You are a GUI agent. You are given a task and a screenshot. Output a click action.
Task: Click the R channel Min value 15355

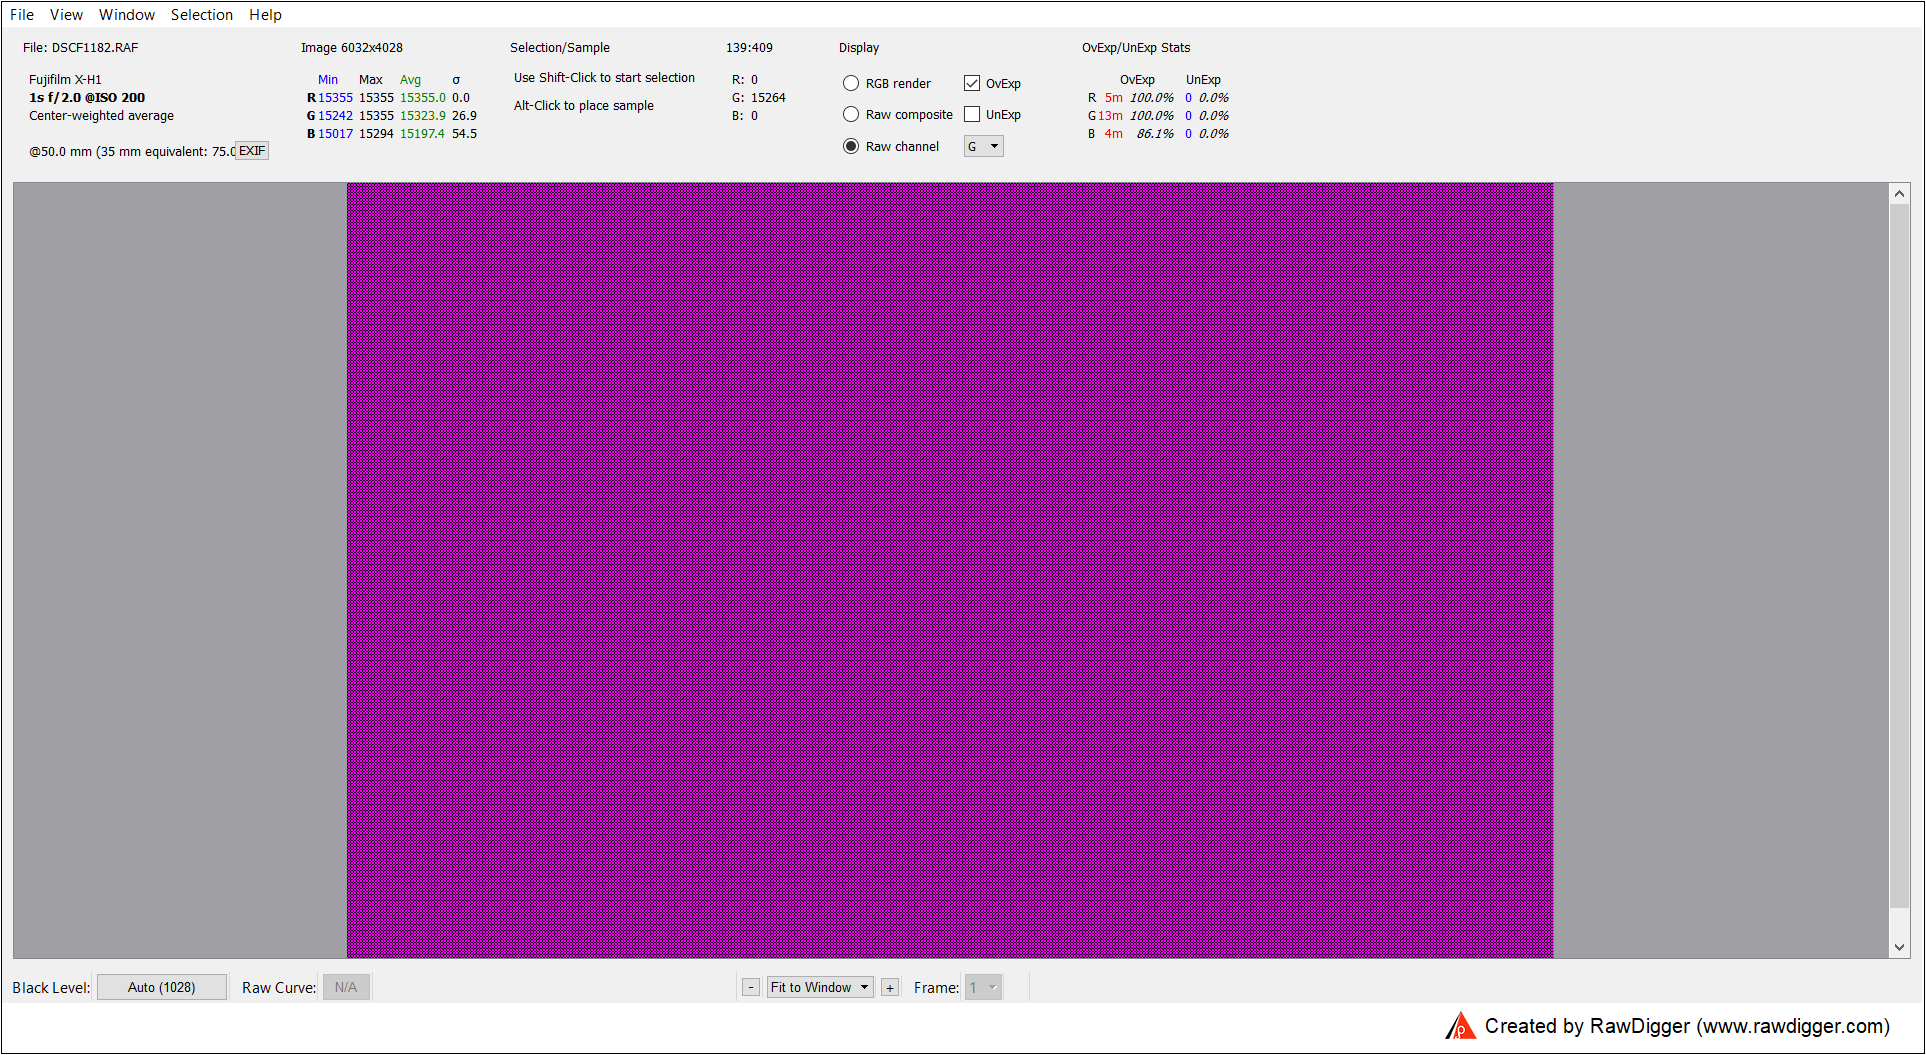(x=335, y=98)
